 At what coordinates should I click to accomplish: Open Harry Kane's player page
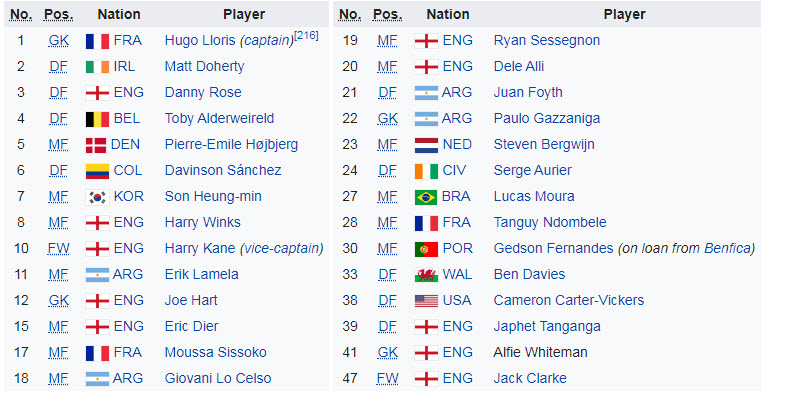[x=200, y=249]
